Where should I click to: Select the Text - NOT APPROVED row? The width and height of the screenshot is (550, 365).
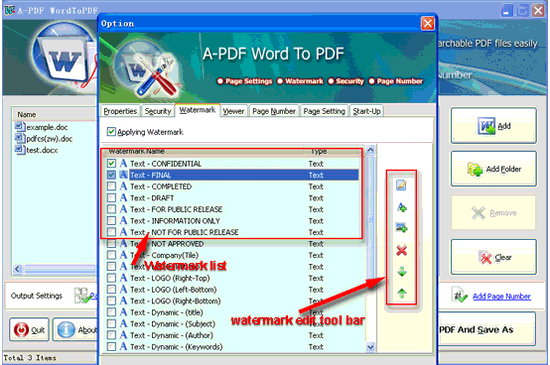coord(232,244)
